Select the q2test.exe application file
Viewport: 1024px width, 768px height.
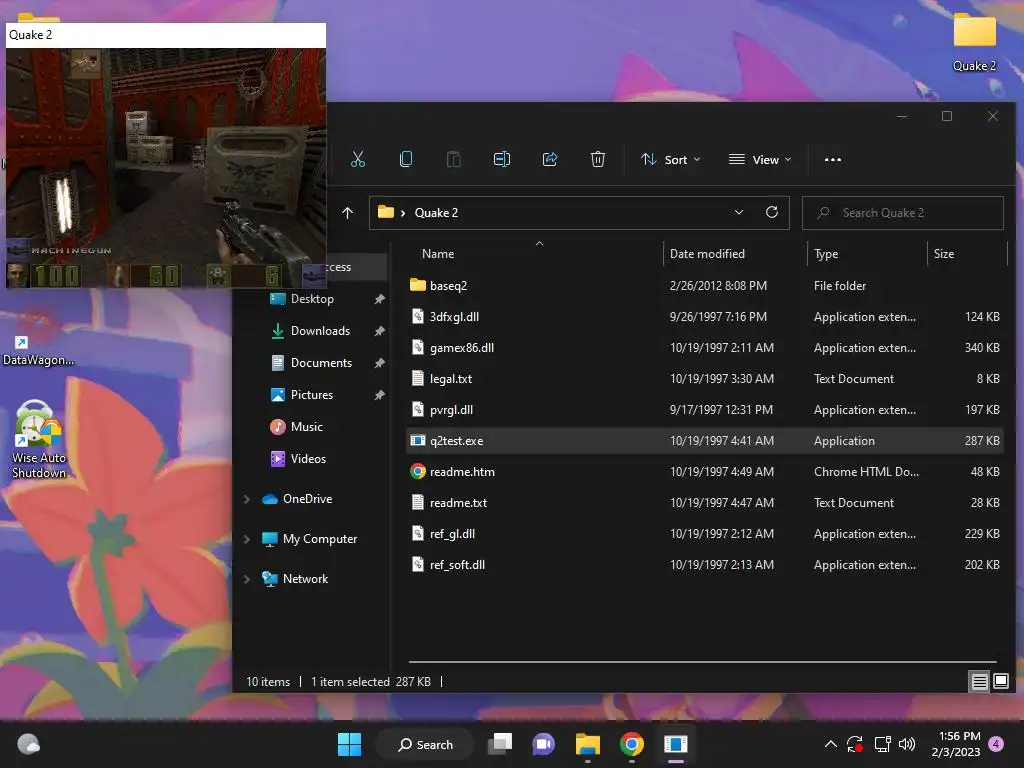pyautogui.click(x=705, y=441)
